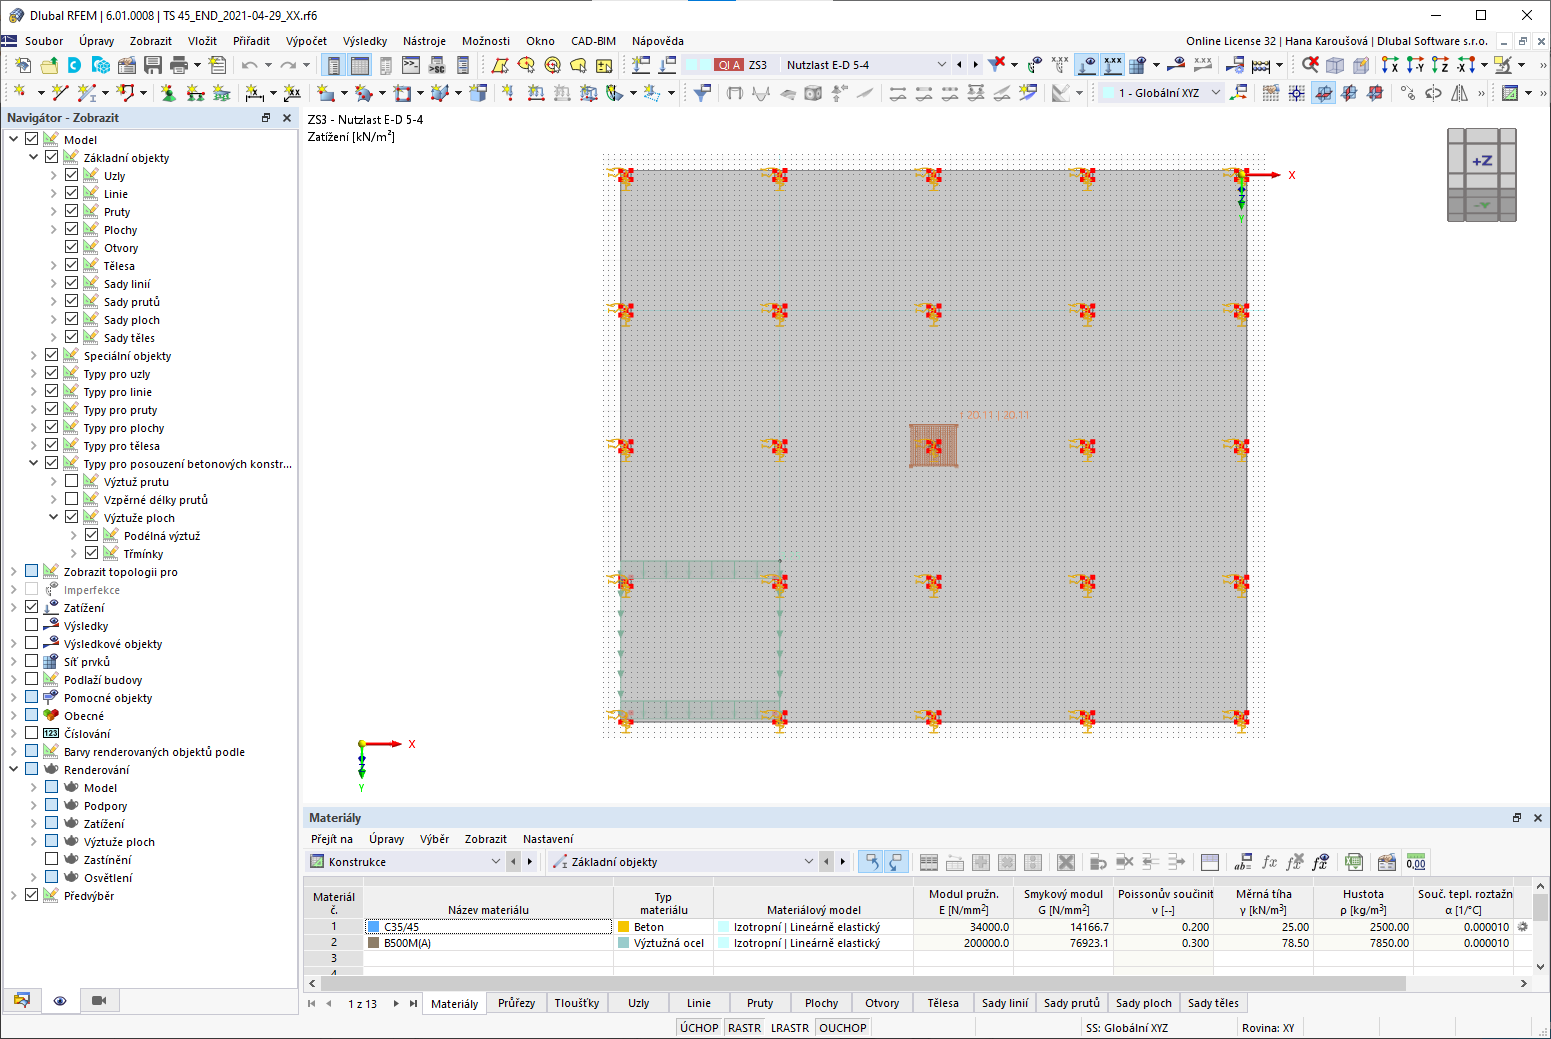
Task: Click the cancel zoom magnifier icon
Action: point(1310,65)
